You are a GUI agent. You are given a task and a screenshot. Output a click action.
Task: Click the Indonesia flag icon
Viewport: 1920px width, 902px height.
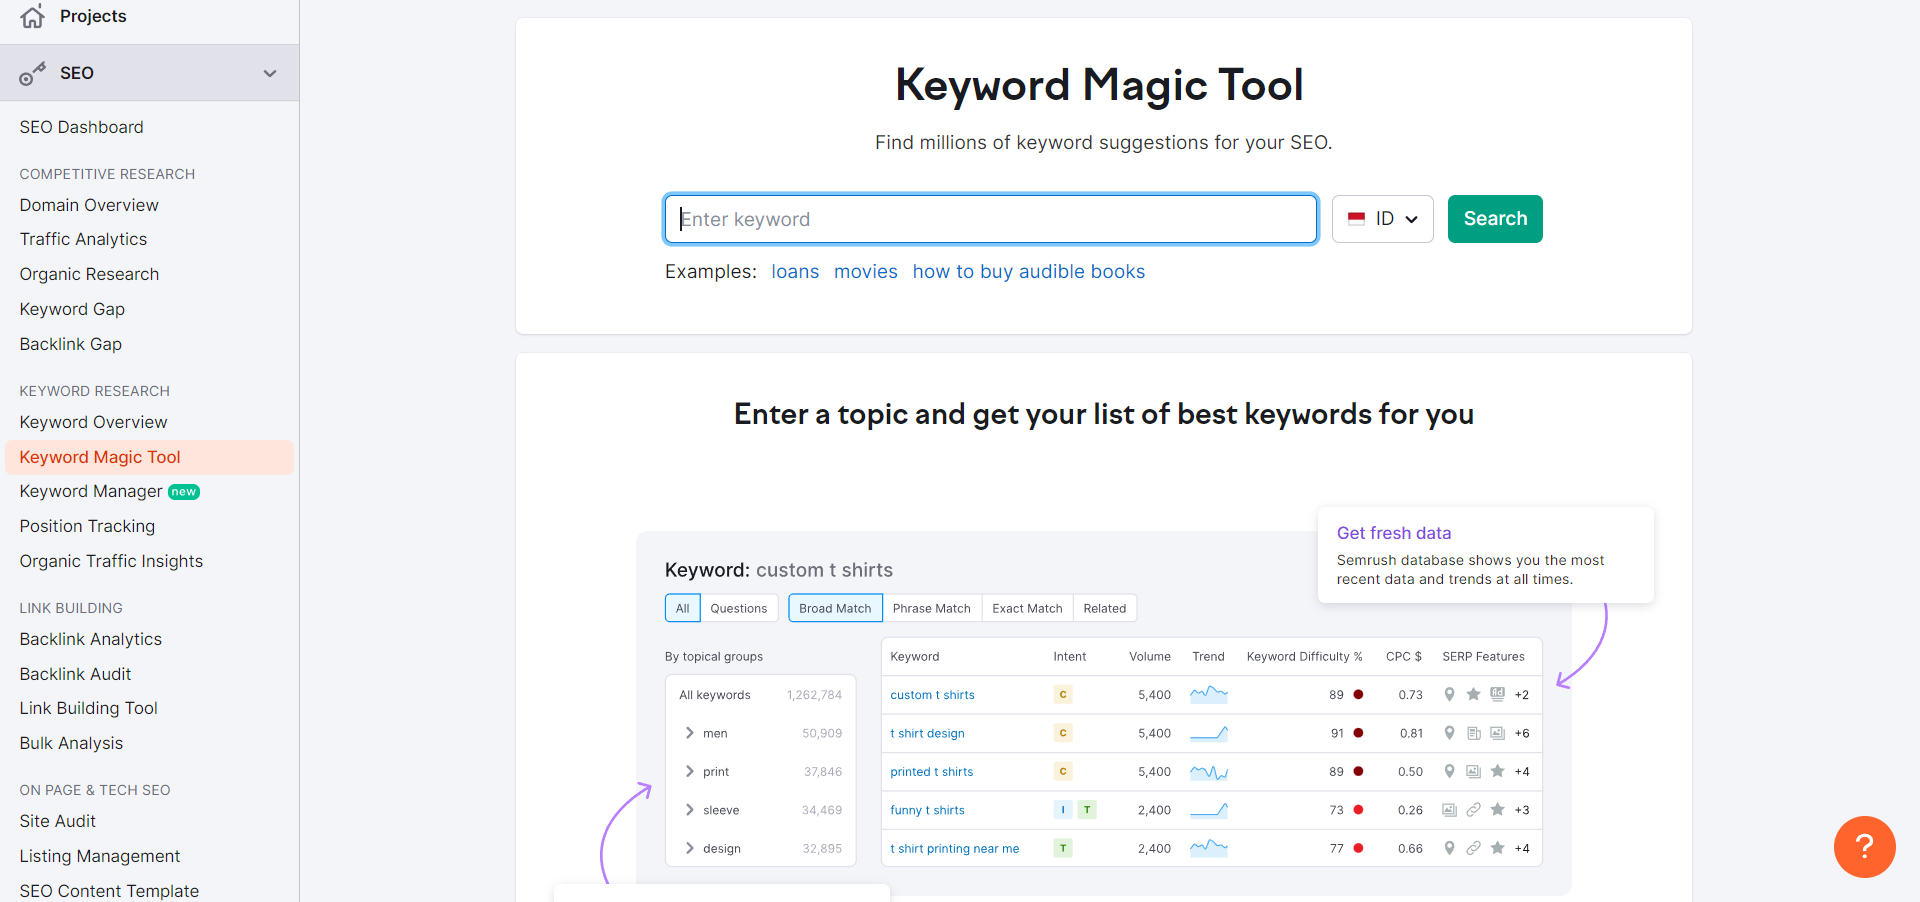tap(1356, 219)
